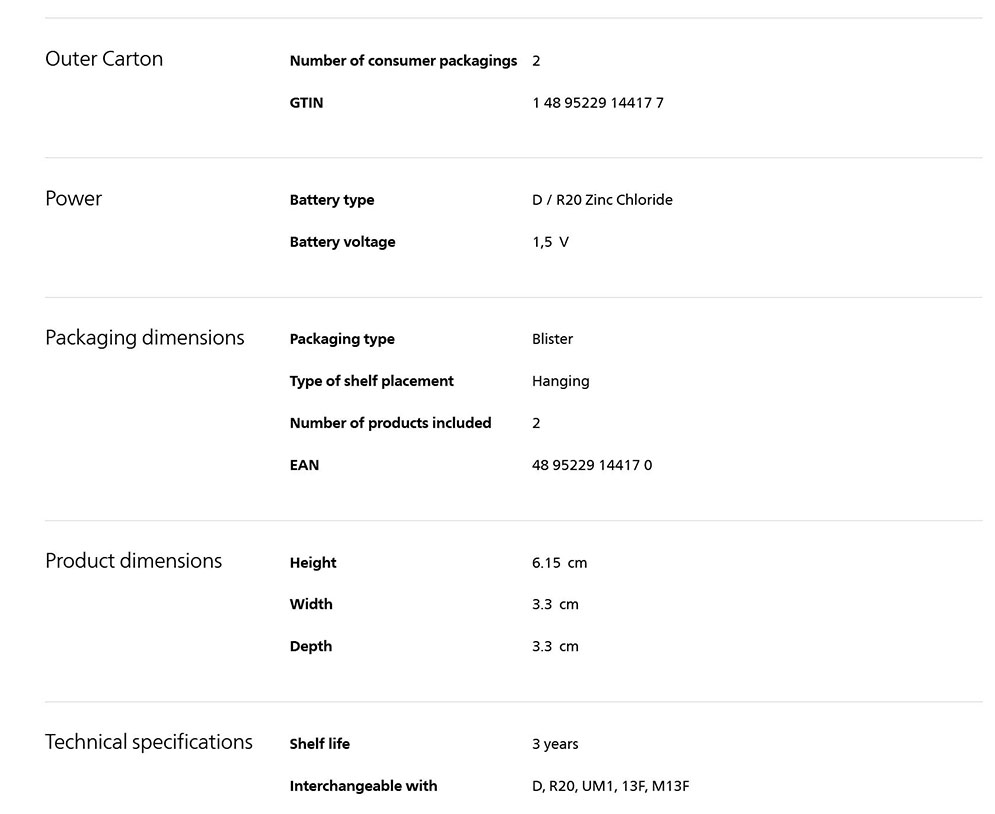Click the Type of shelf placement label

pos(371,381)
